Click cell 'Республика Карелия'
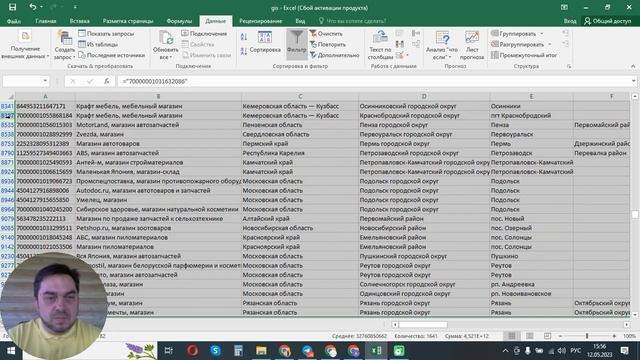Screen dimensions: 640x360 (x=300, y=153)
